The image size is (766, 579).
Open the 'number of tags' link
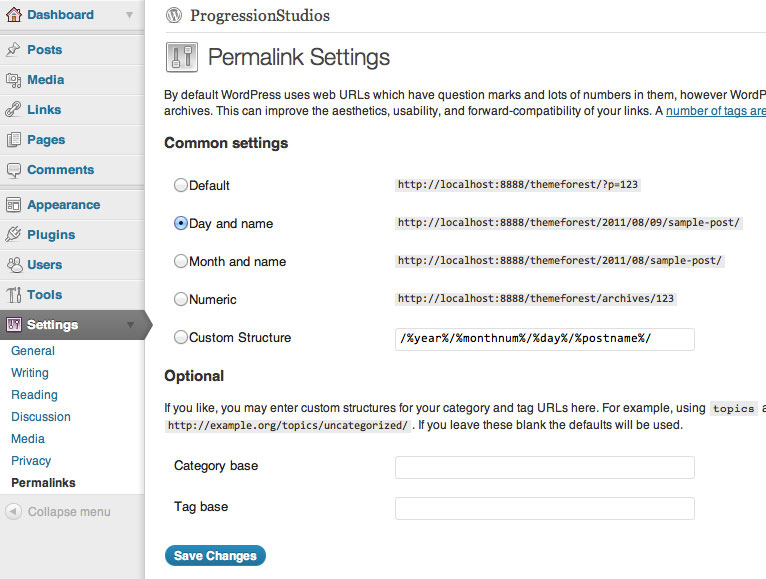click(715, 111)
